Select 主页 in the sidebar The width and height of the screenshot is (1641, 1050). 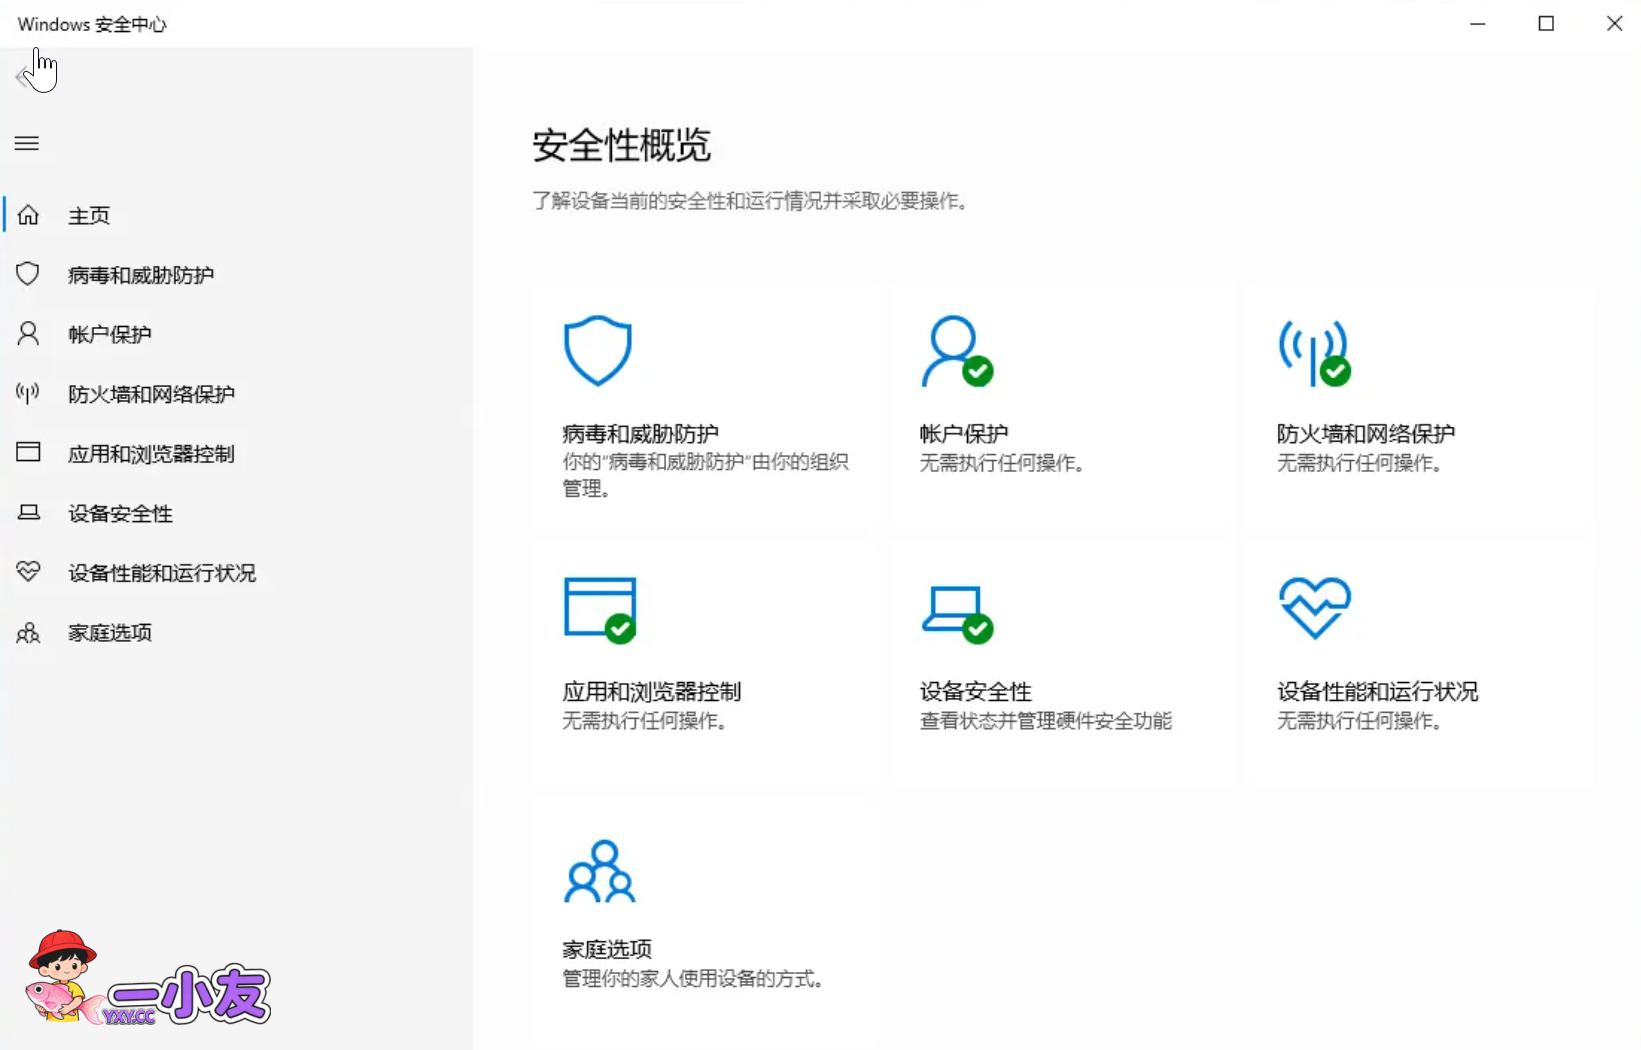[x=88, y=215]
